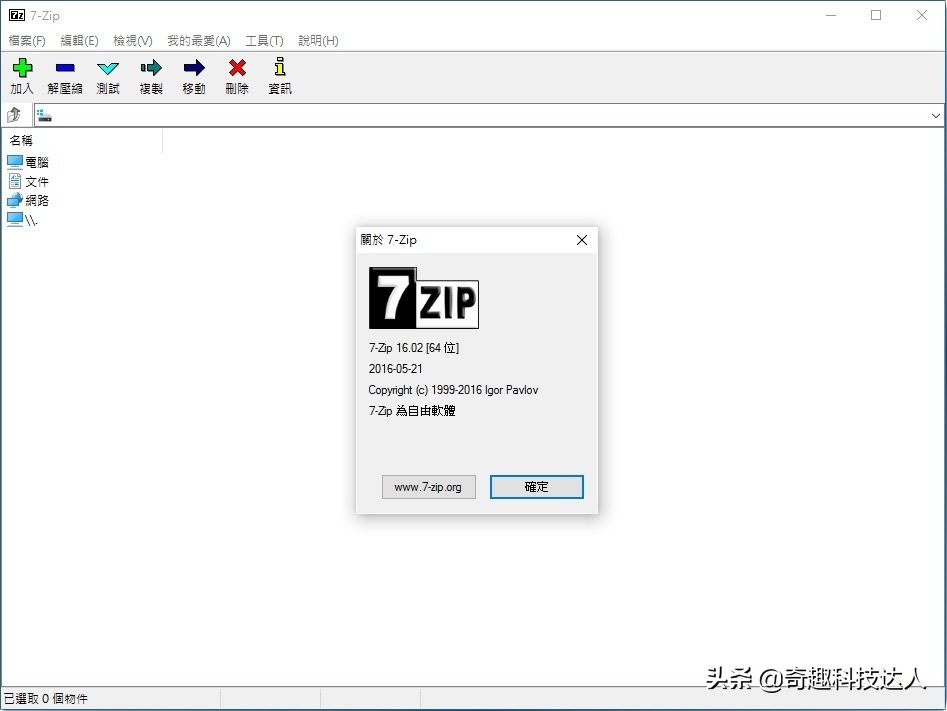947x711 pixels.
Task: Click the www.7-zip.org button
Action: click(x=428, y=487)
